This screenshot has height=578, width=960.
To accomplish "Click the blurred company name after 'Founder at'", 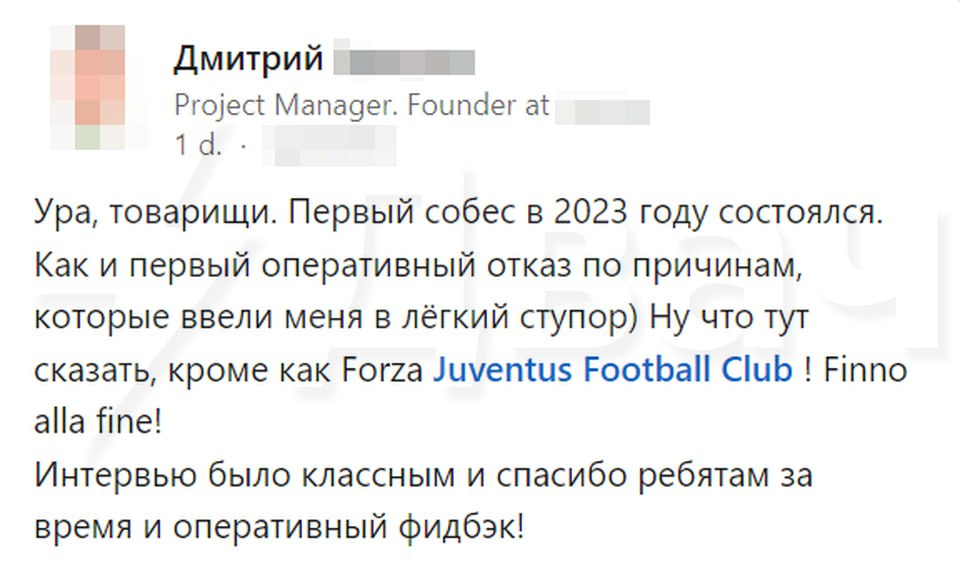I will click(x=603, y=106).
